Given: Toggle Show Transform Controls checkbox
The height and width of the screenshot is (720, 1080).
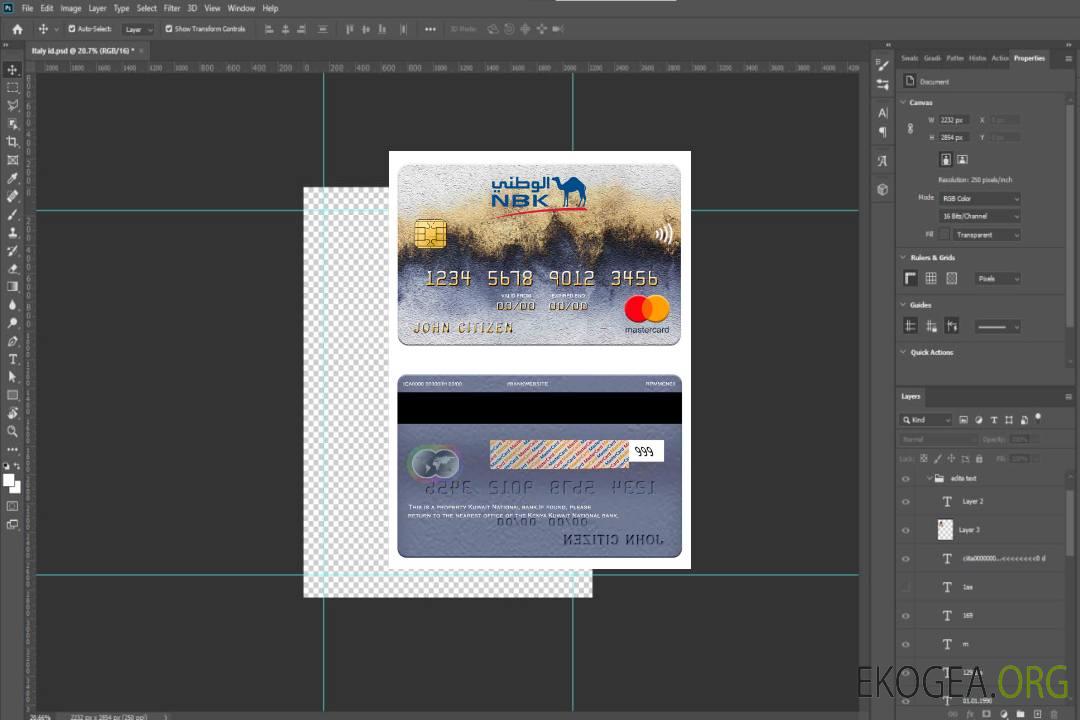Looking at the screenshot, I should (x=169, y=29).
